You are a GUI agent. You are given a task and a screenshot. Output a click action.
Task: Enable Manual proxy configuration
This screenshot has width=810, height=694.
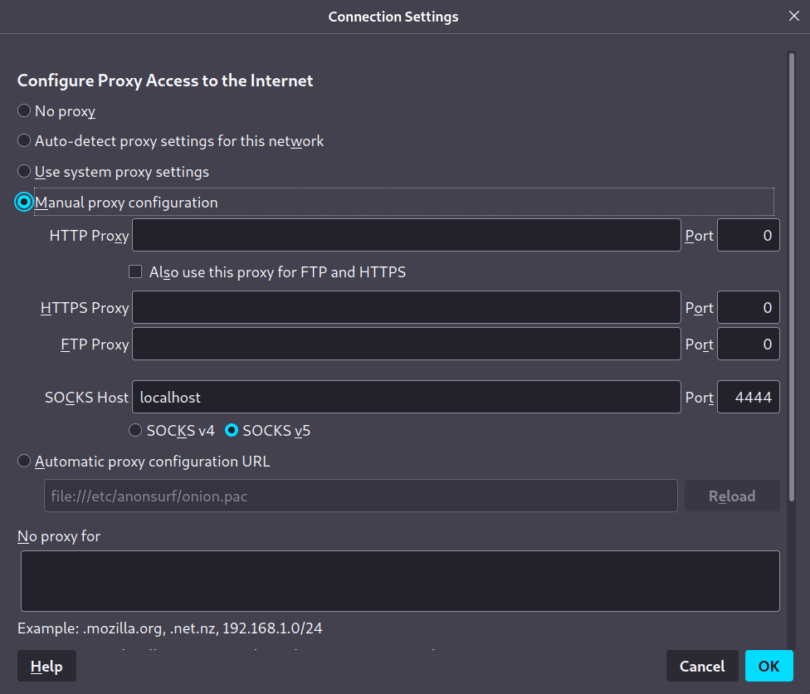[22, 202]
